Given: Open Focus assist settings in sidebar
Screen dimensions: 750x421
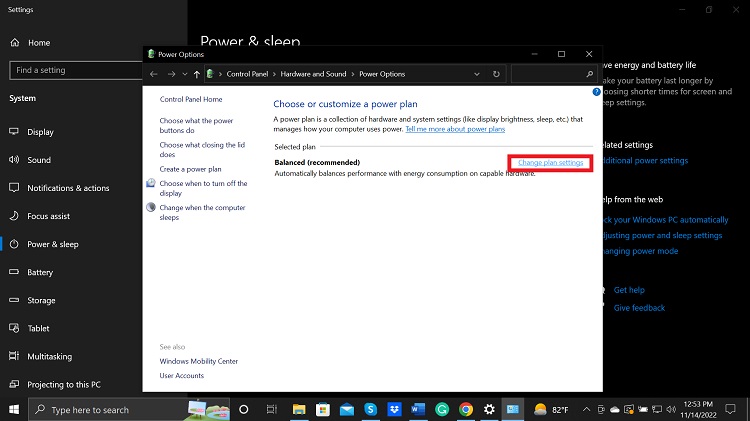Looking at the screenshot, I should click(x=48, y=216).
